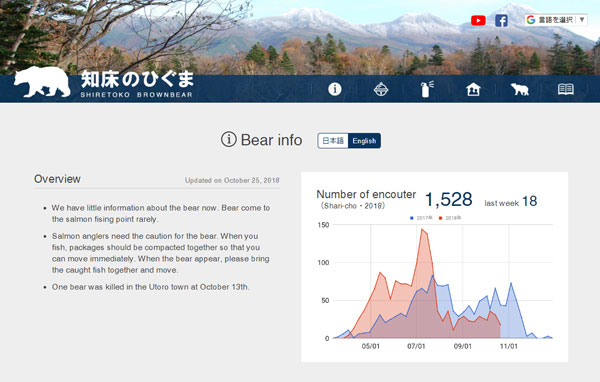
Task: Select the English language toggle
Action: coord(364,141)
